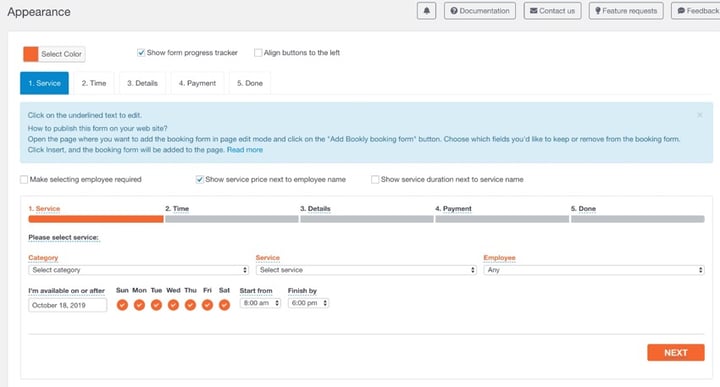Toggle the Fri day checkmark
This screenshot has height=387, width=720.
click(x=207, y=305)
